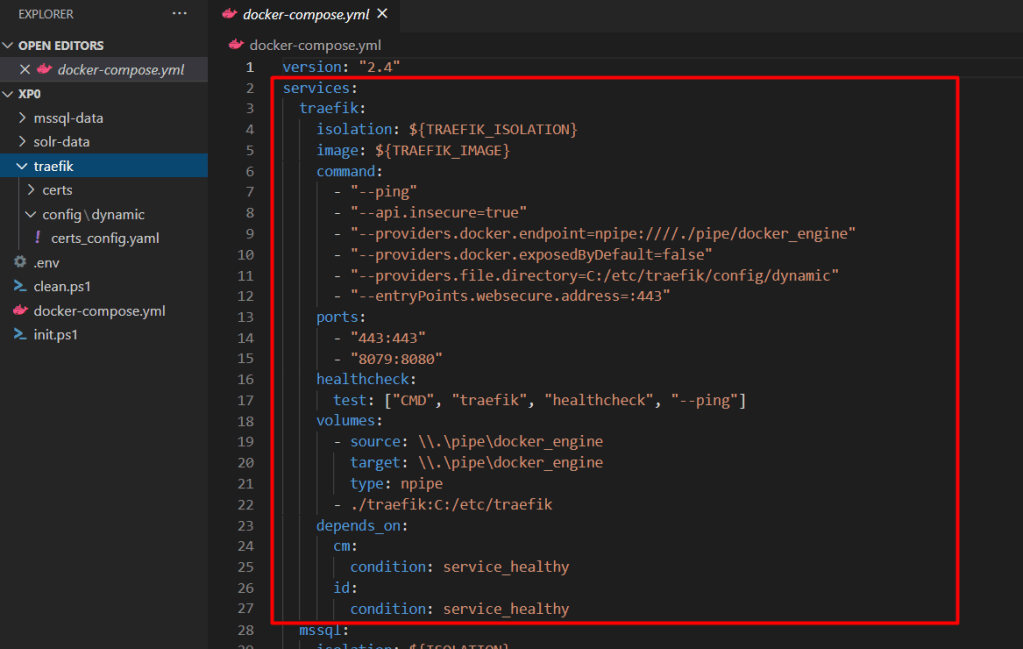Collapse the XP0 workspace folder section
Image resolution: width=1023 pixels, height=649 pixels.
click(x=9, y=94)
